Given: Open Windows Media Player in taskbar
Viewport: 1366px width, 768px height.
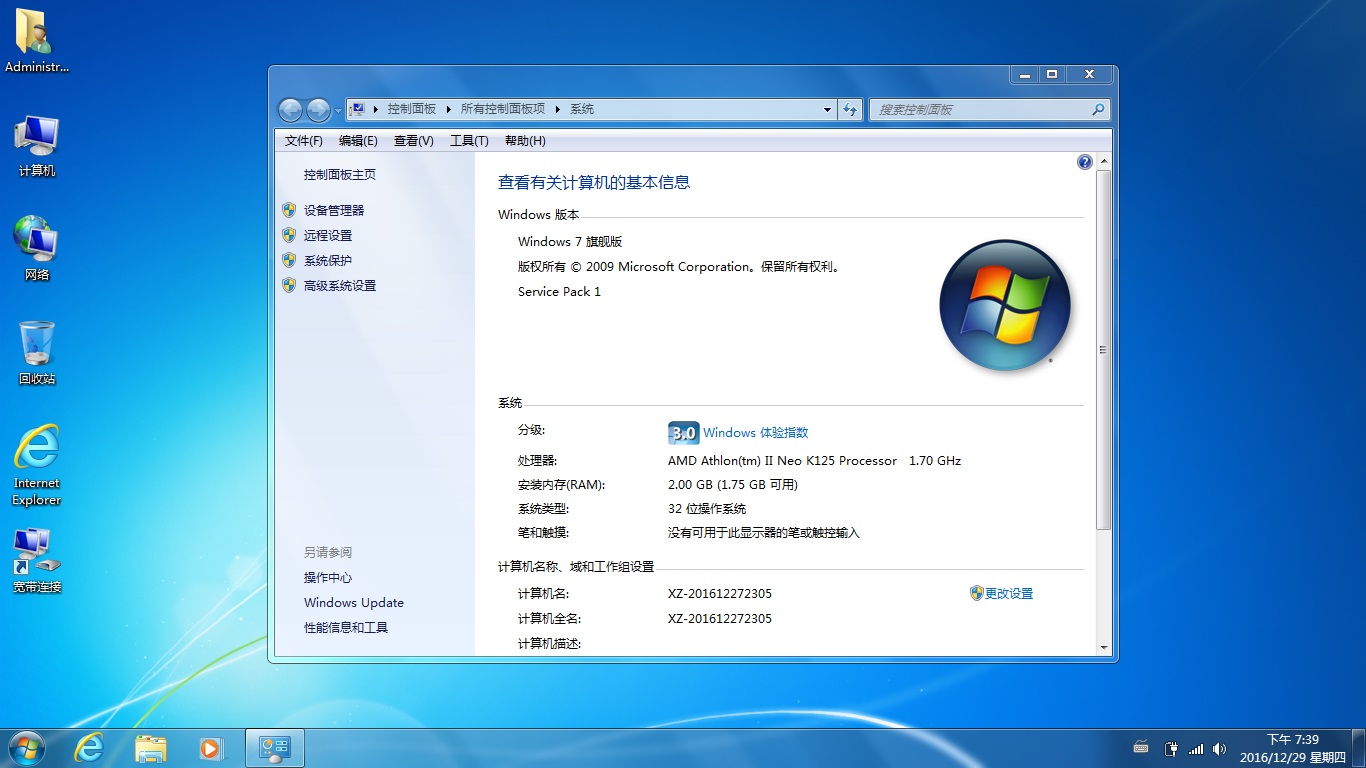Looking at the screenshot, I should 211,748.
